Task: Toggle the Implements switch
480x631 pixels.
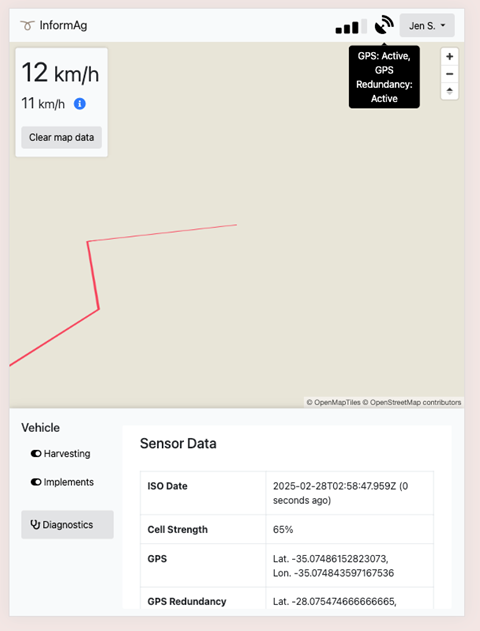Action: pyautogui.click(x=36, y=482)
